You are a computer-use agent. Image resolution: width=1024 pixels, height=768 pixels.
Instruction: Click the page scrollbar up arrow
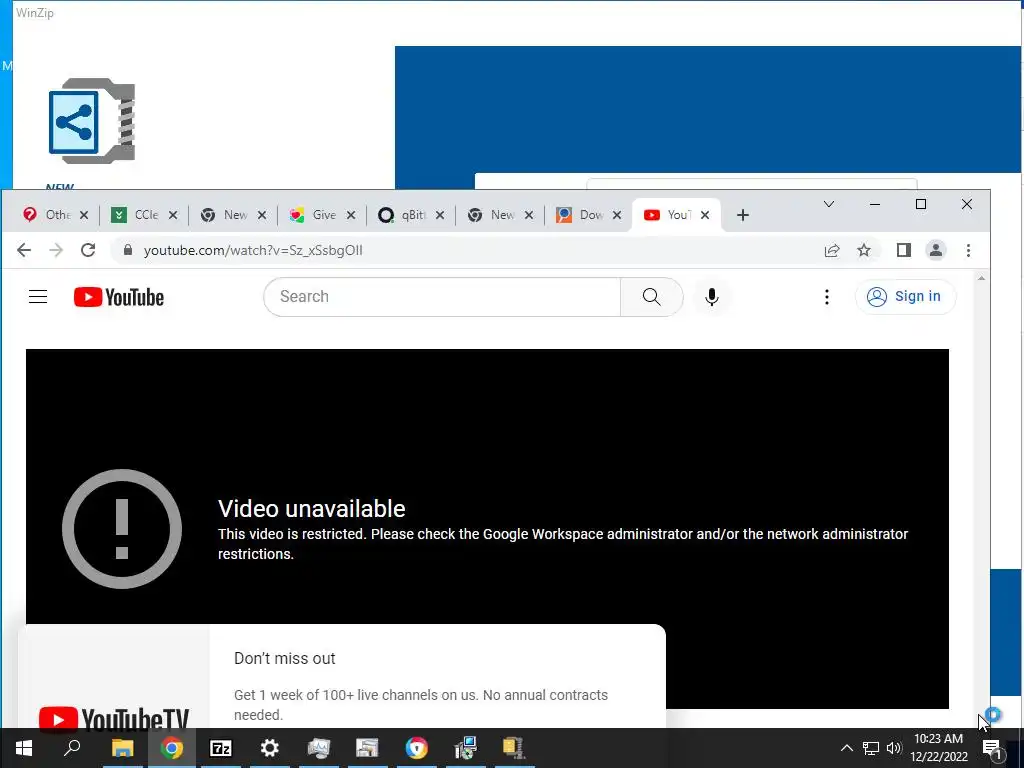(x=981, y=279)
